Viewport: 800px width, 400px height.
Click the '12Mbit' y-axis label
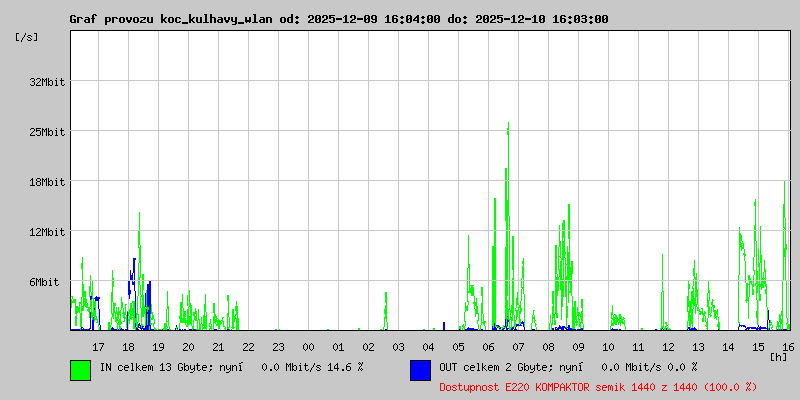pyautogui.click(x=47, y=232)
